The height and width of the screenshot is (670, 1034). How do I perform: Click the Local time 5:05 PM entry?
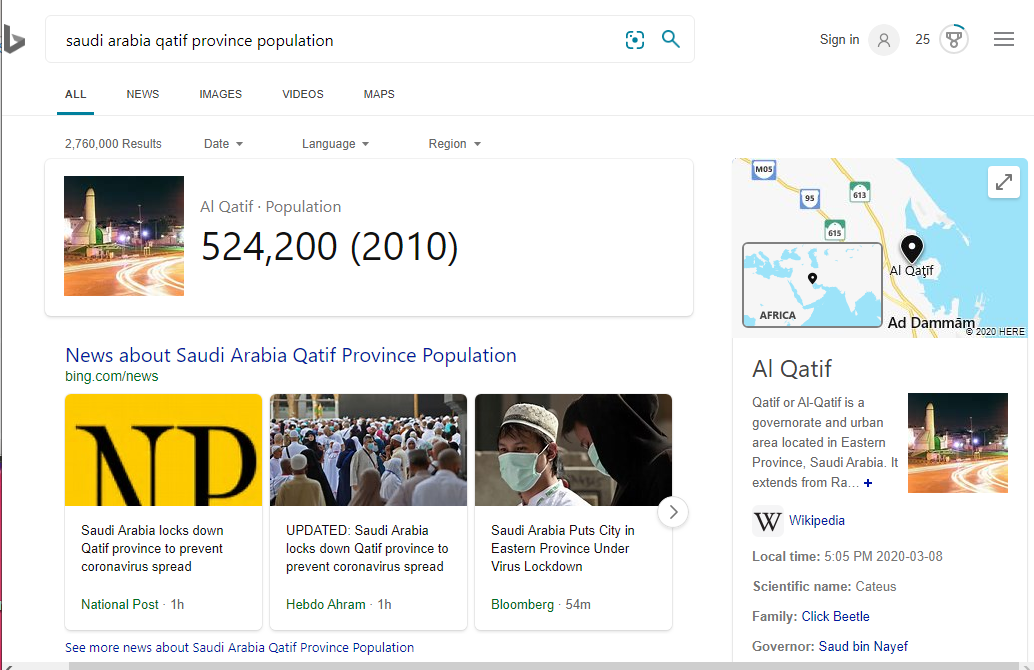tap(847, 557)
